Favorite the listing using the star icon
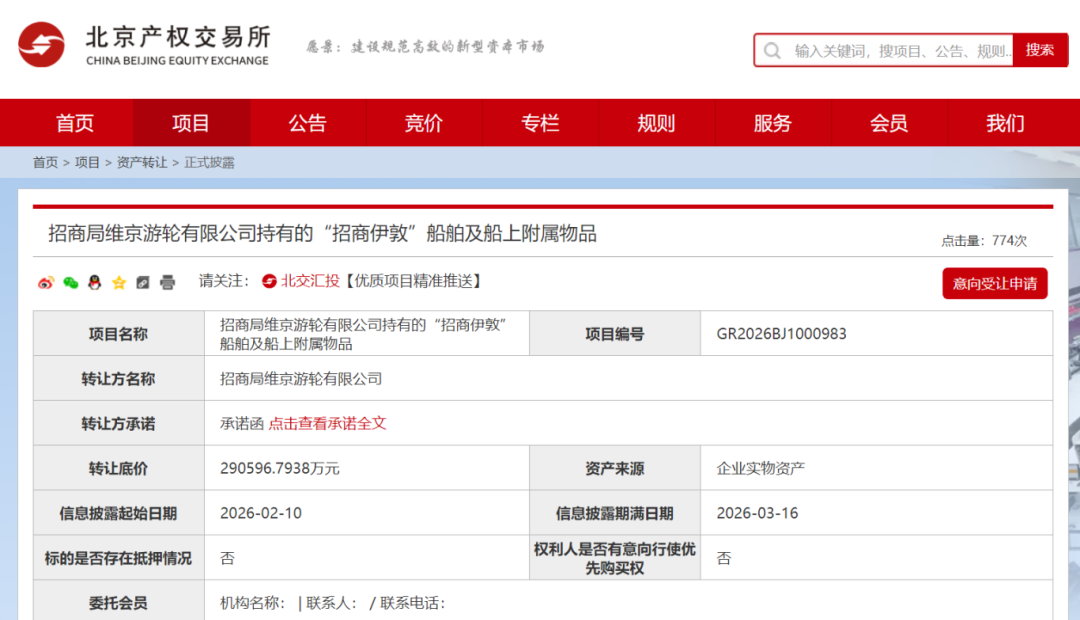Image resolution: width=1080 pixels, height=620 pixels. [x=118, y=283]
